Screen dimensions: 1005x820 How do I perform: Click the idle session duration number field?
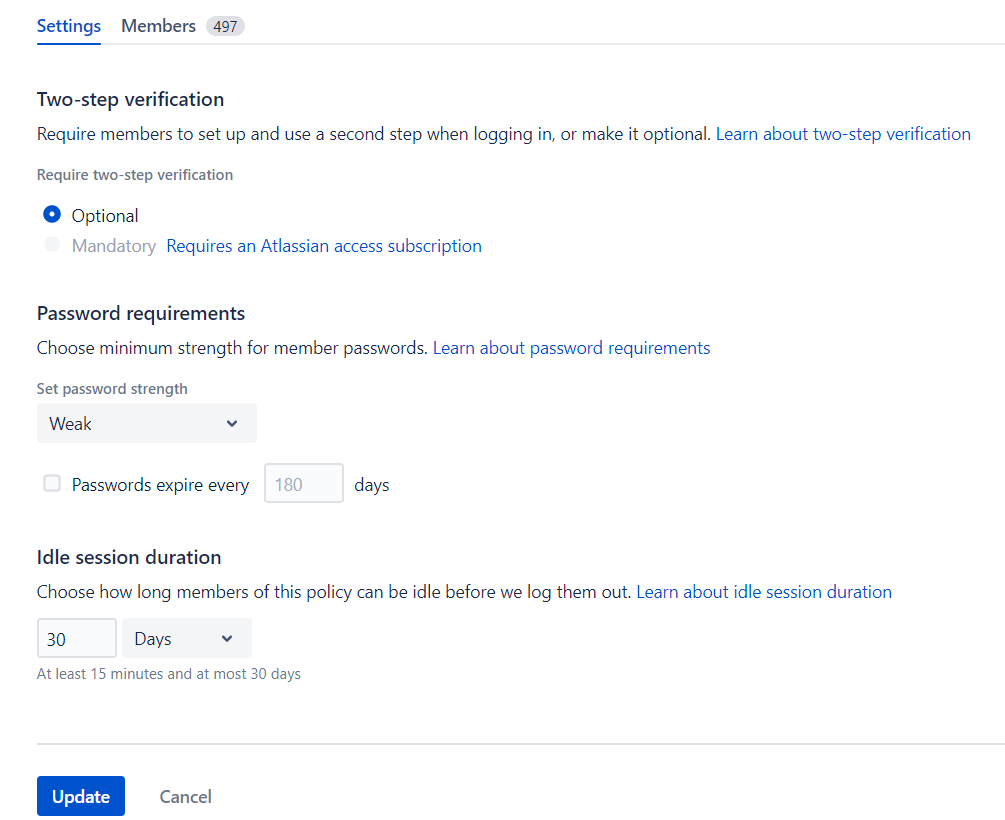(76, 639)
